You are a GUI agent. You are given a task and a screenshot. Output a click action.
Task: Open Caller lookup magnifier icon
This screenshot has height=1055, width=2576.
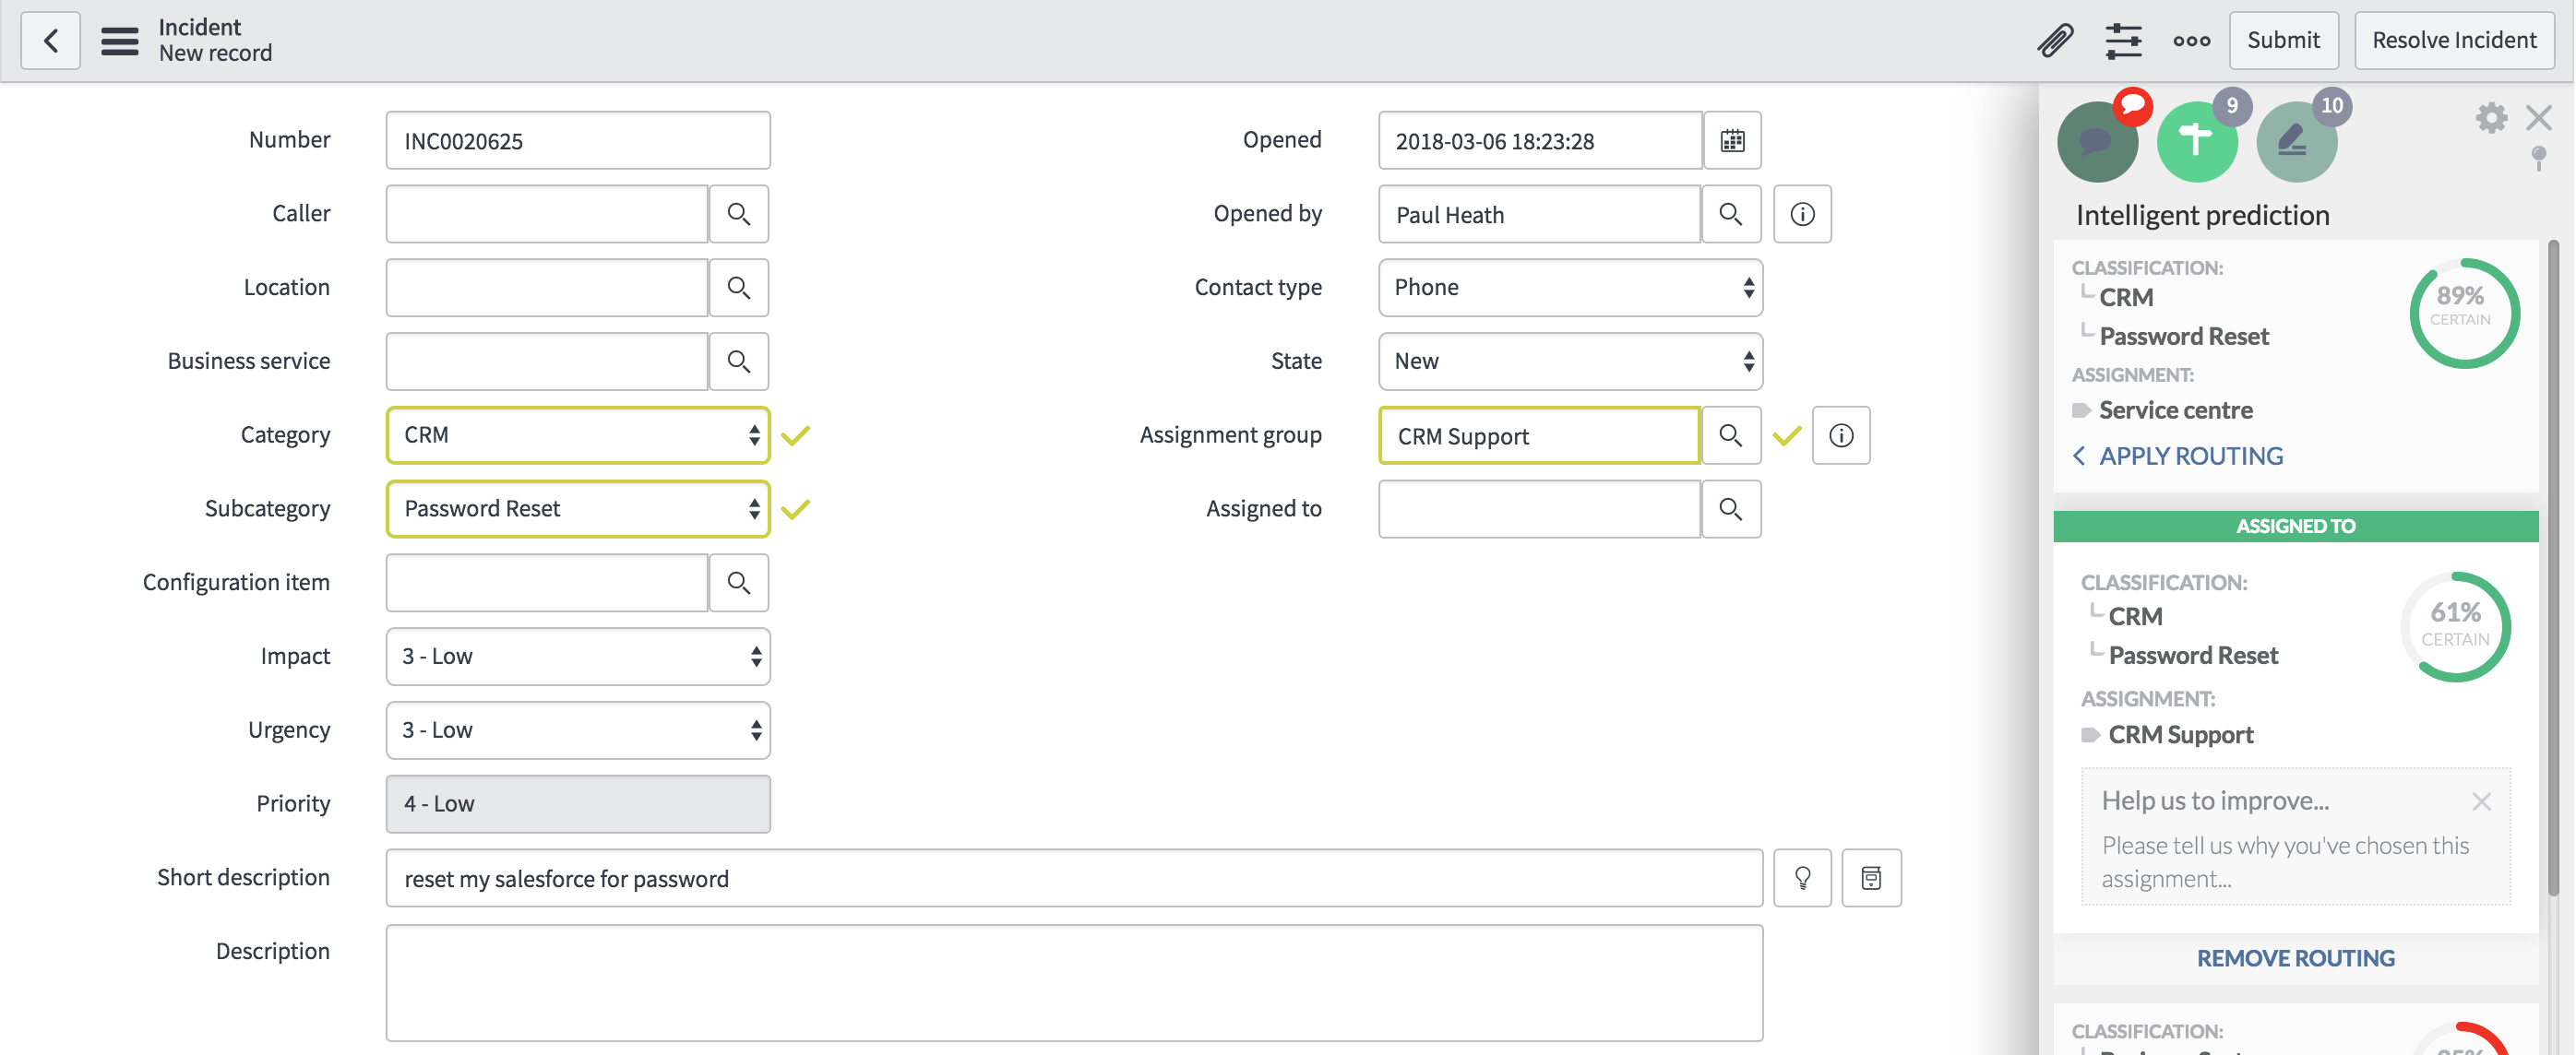click(738, 214)
